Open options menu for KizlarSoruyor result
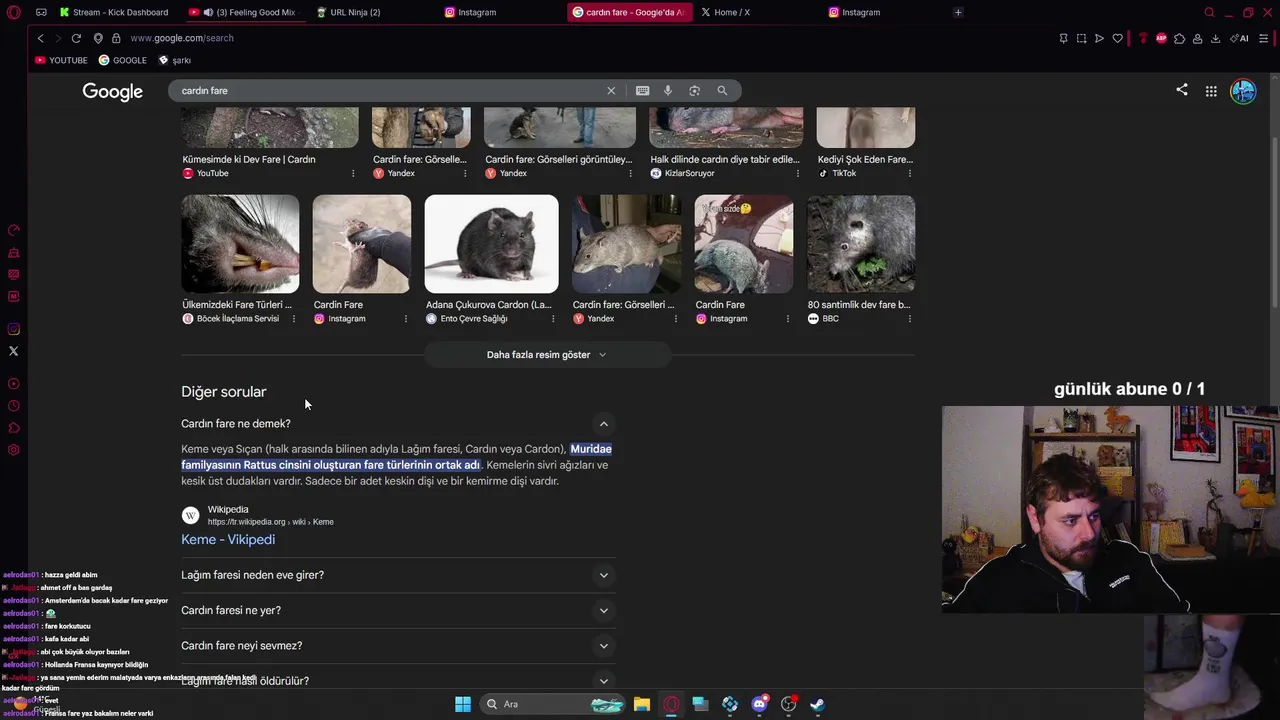Viewport: 1280px width, 720px height. pyautogui.click(x=797, y=173)
